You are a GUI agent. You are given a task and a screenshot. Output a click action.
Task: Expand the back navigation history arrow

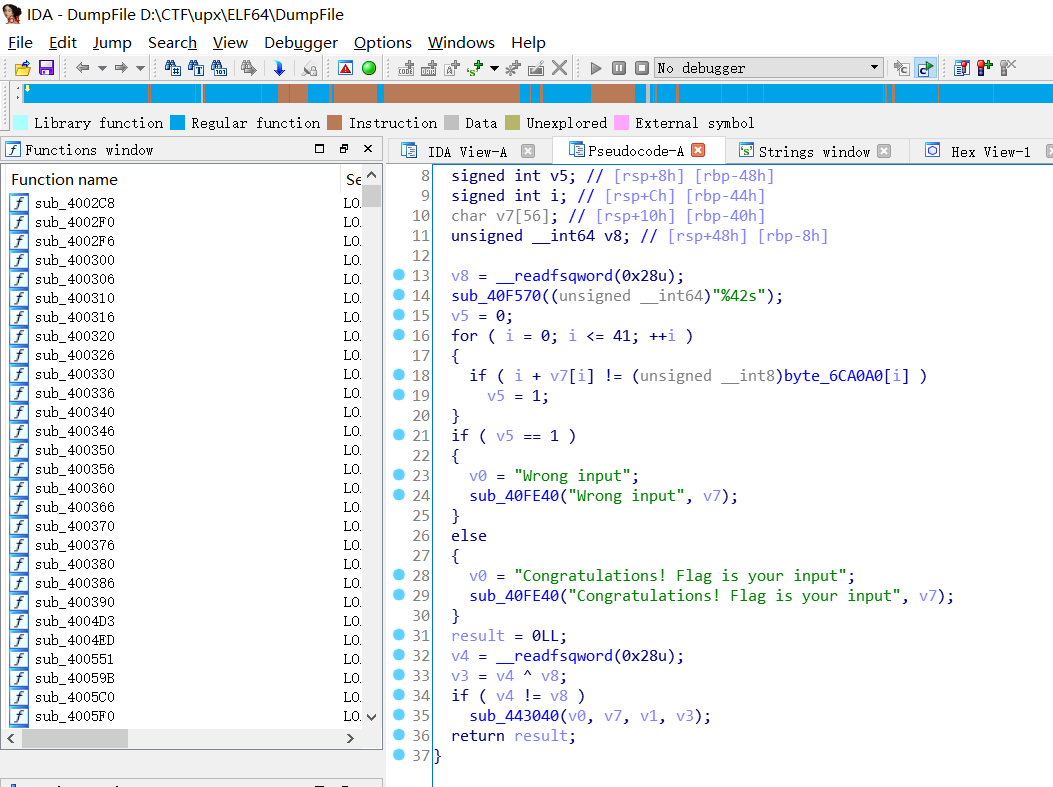coord(102,68)
